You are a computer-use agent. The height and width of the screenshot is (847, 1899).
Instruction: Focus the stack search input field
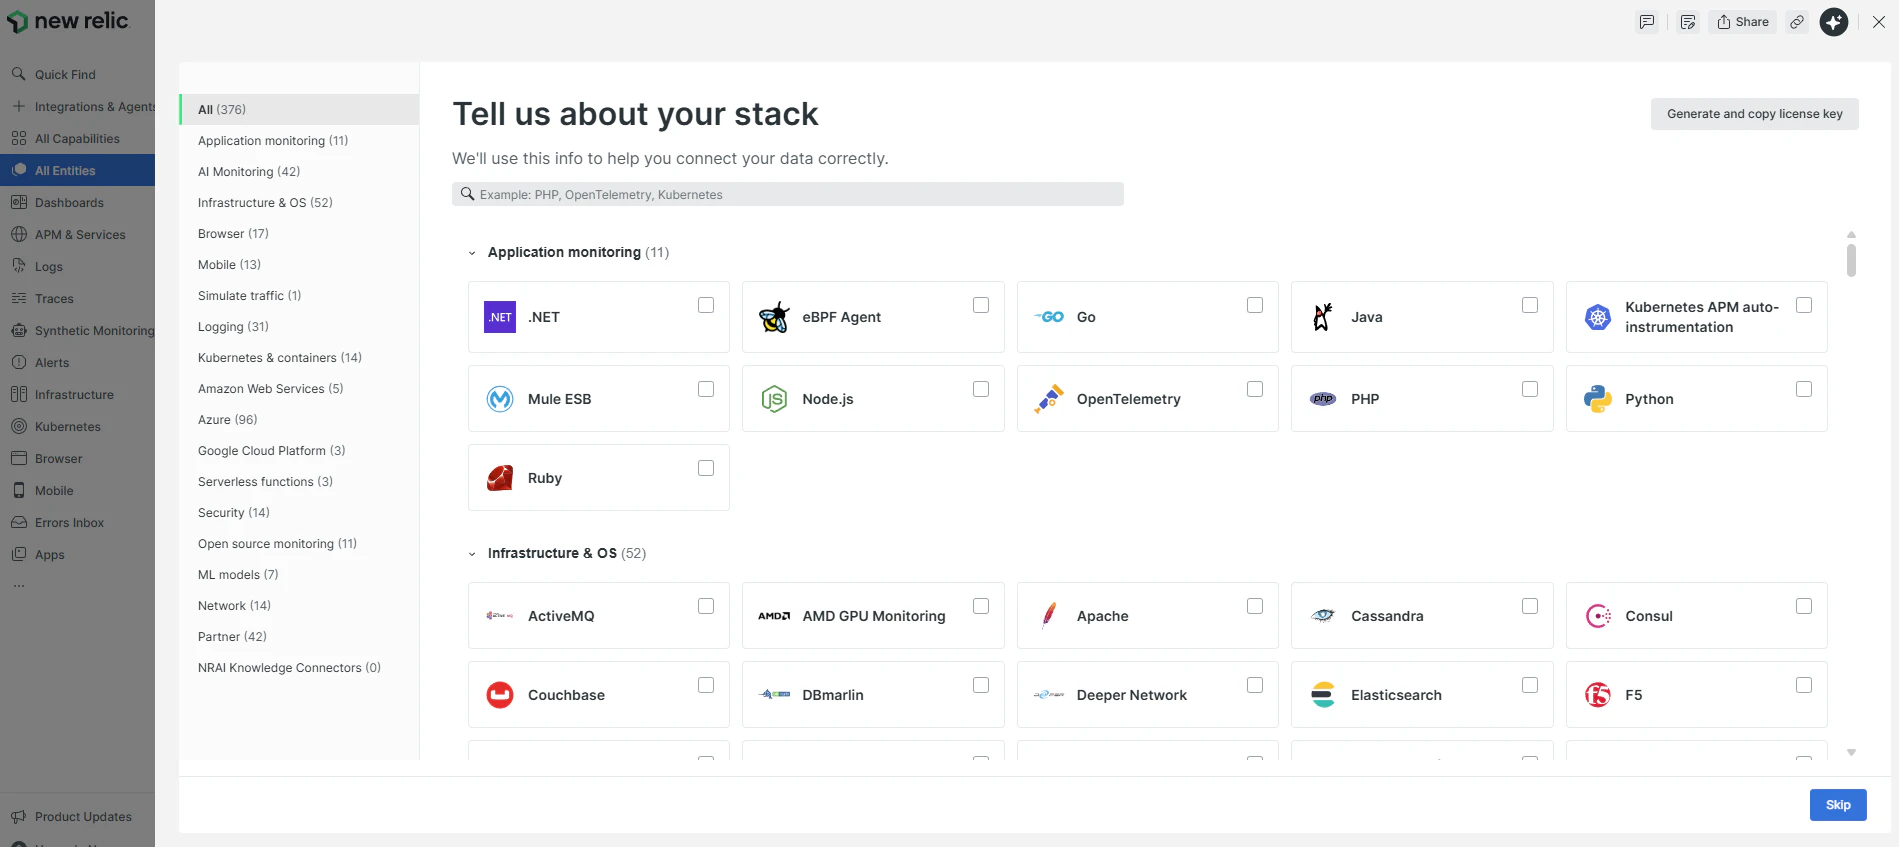[788, 195]
